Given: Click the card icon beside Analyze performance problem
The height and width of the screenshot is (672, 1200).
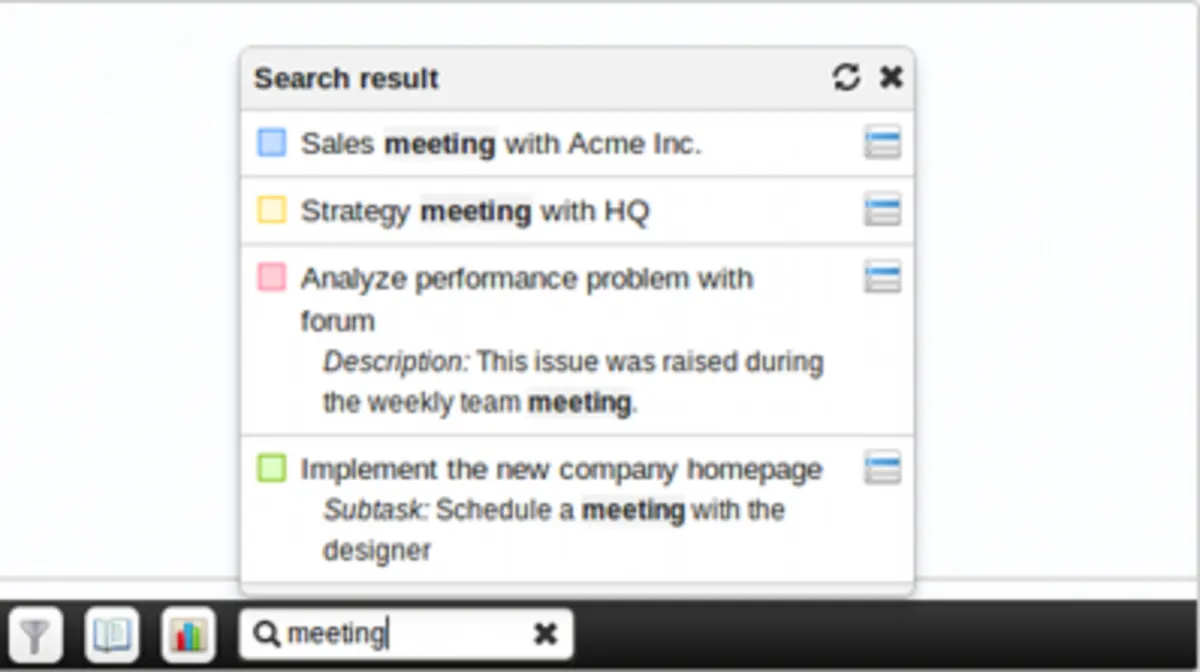Looking at the screenshot, I should pos(882,277).
